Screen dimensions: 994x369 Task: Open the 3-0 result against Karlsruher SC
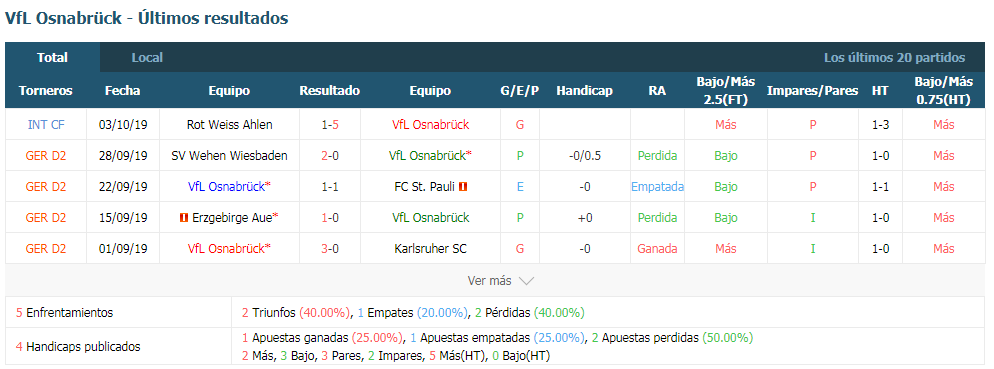coord(330,249)
